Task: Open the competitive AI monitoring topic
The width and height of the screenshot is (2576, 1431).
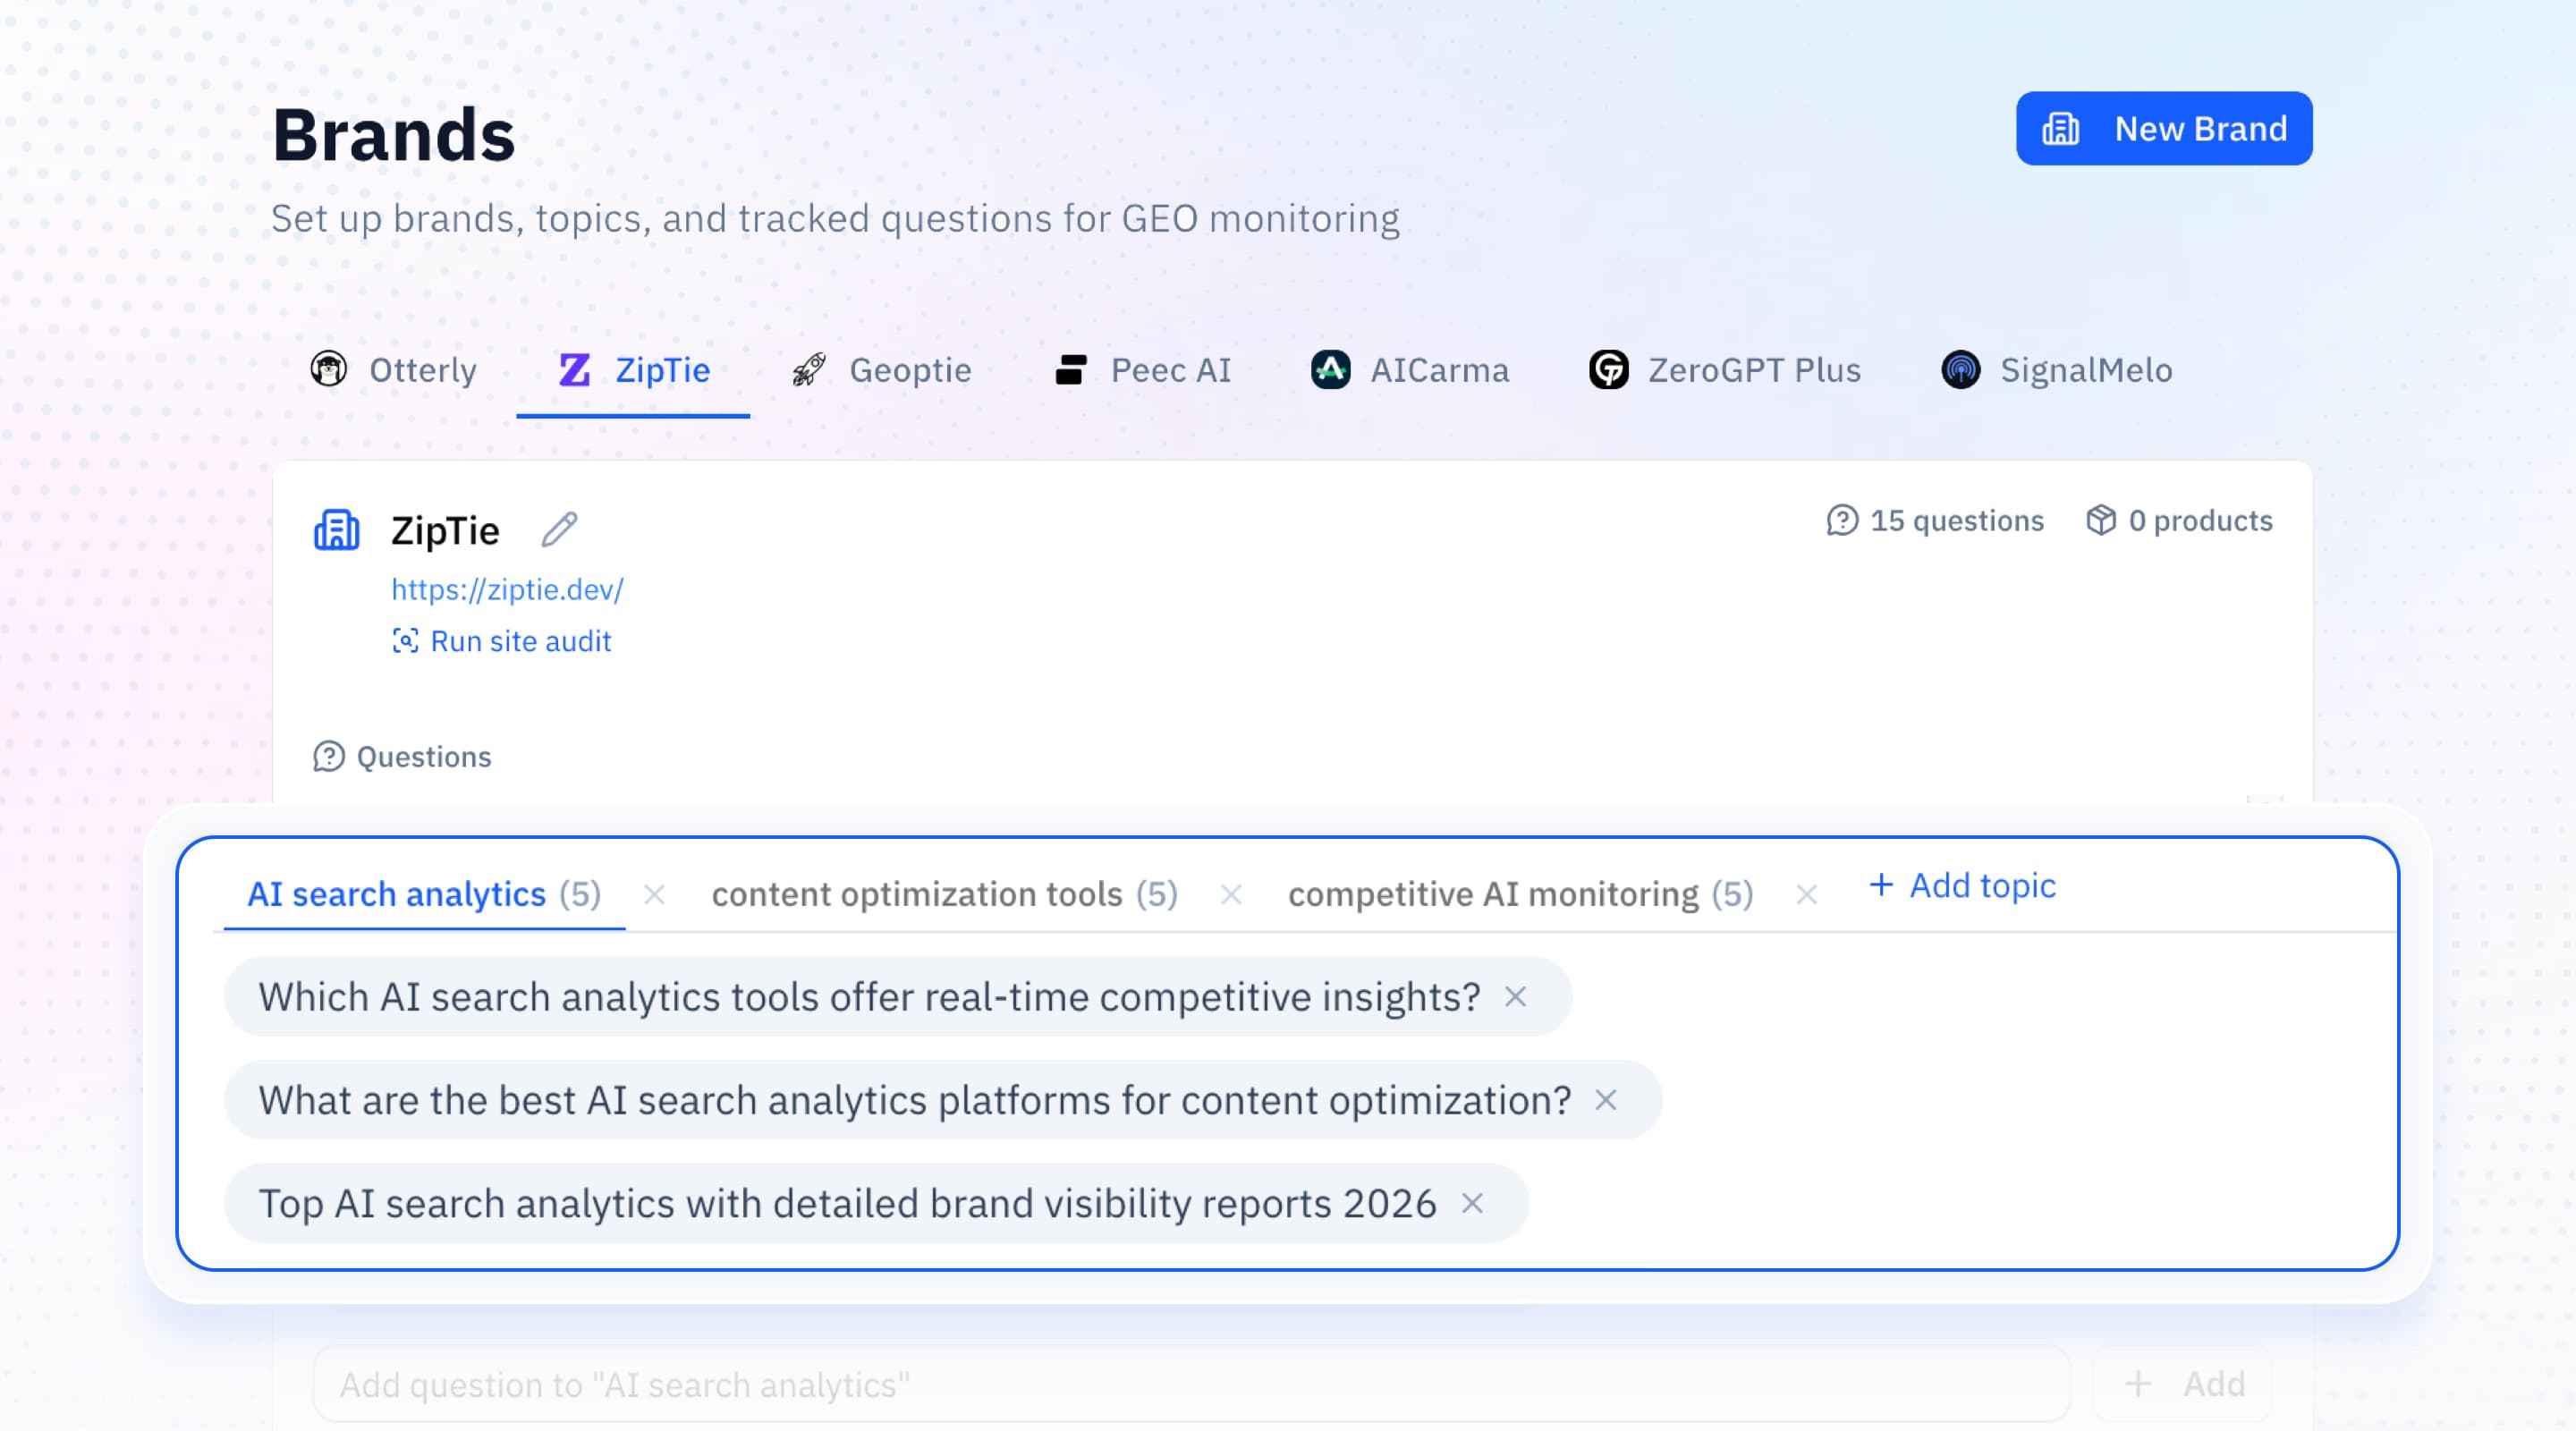Action: (1521, 894)
